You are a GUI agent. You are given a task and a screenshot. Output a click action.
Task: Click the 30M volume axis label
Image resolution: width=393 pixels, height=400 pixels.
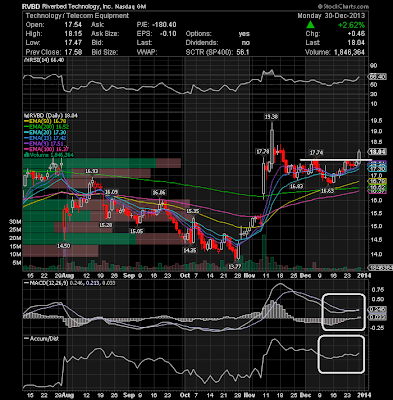pos(15,222)
